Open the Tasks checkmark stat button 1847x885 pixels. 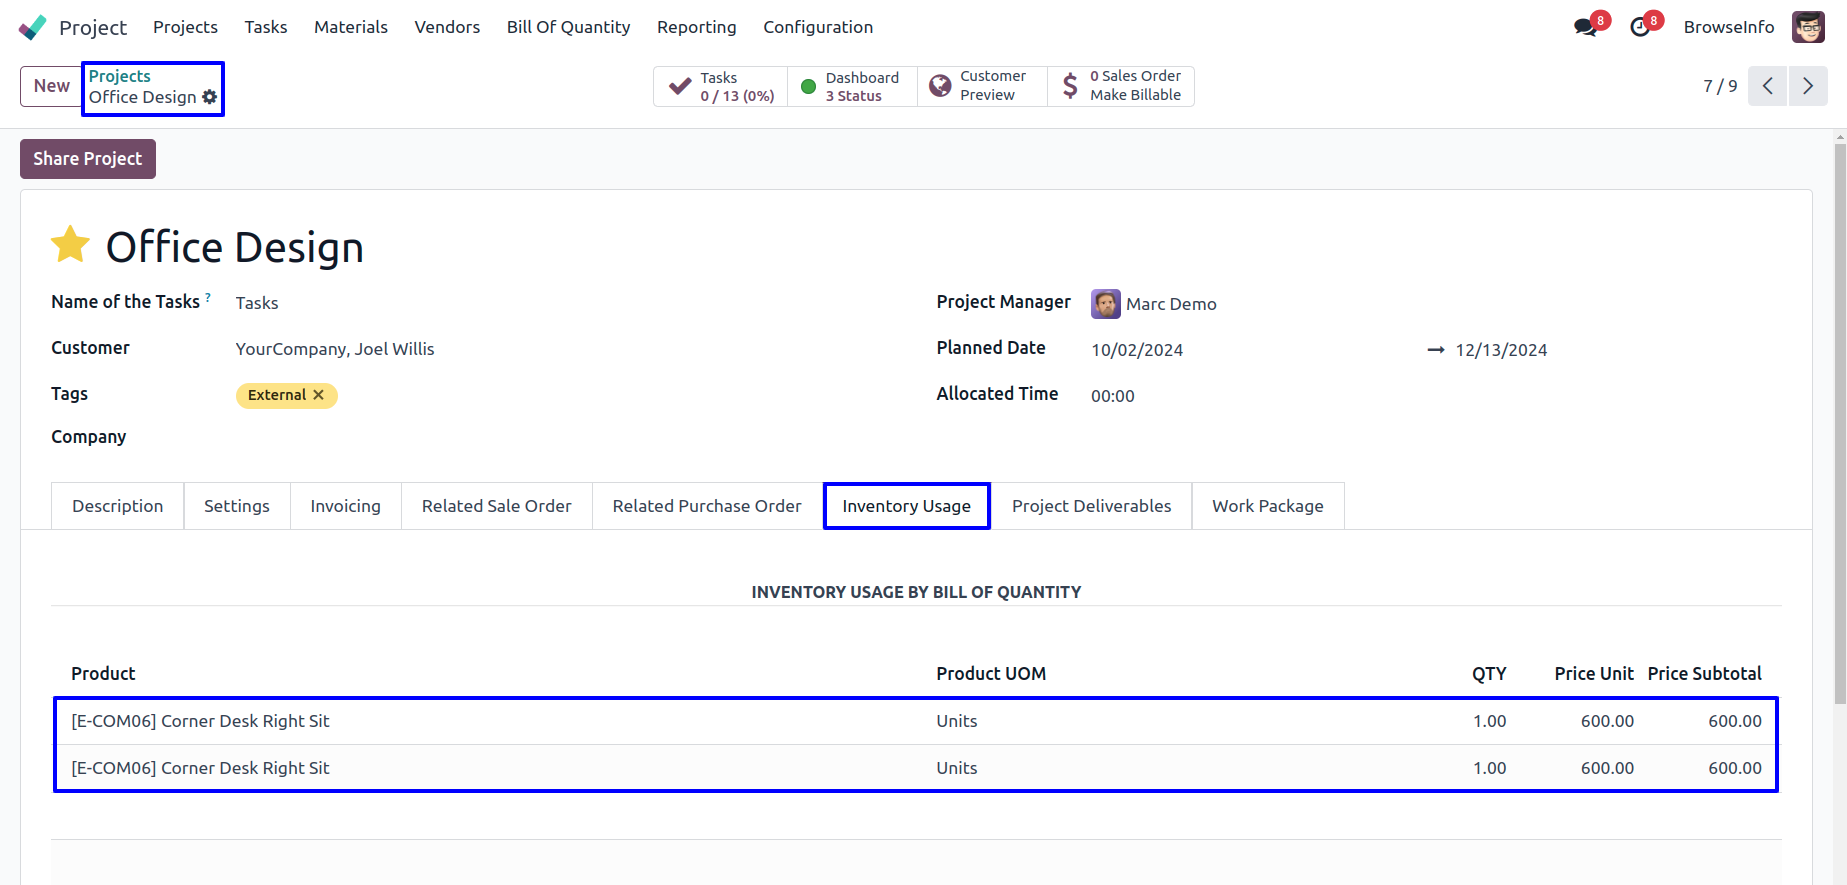pyautogui.click(x=721, y=87)
